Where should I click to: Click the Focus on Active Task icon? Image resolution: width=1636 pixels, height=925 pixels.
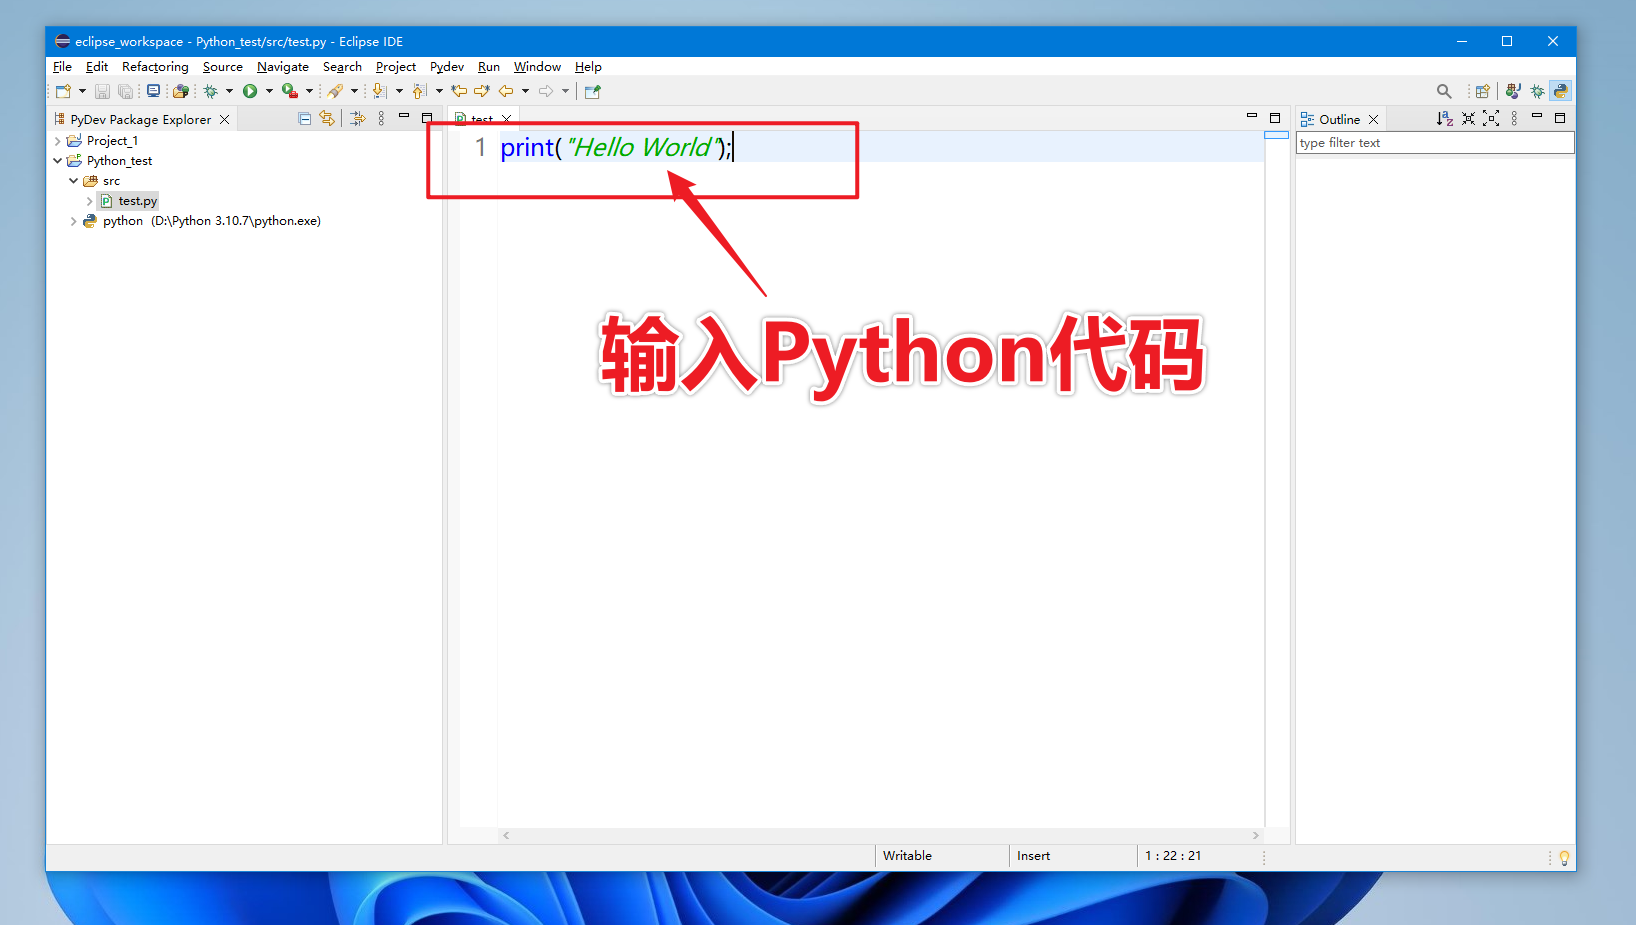click(357, 118)
